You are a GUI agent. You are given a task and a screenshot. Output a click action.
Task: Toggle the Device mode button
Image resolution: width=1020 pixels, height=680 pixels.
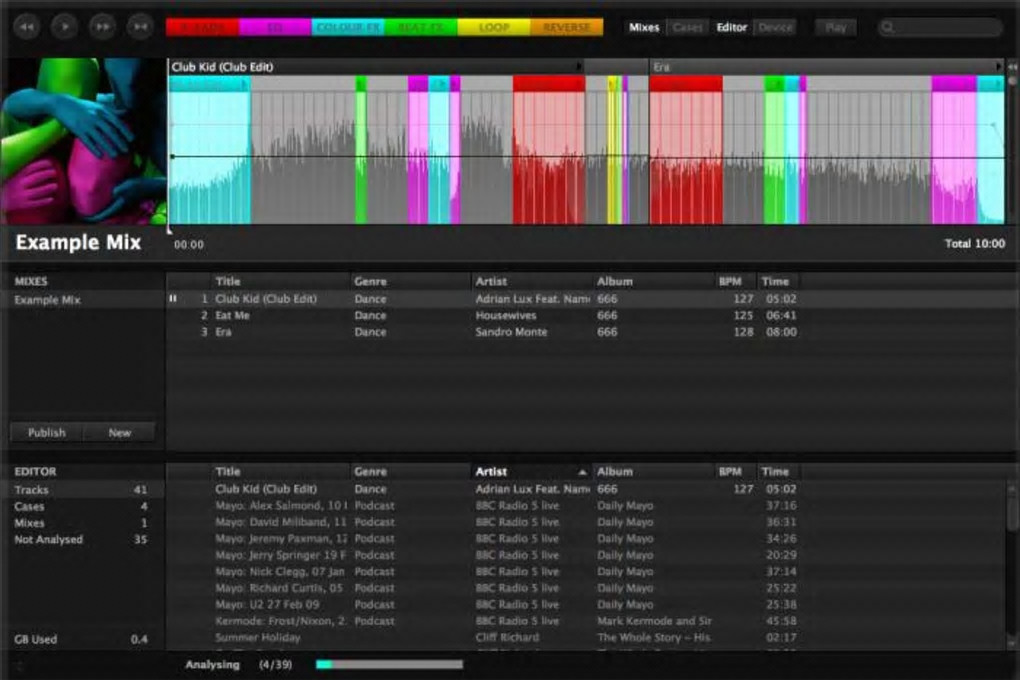point(776,27)
